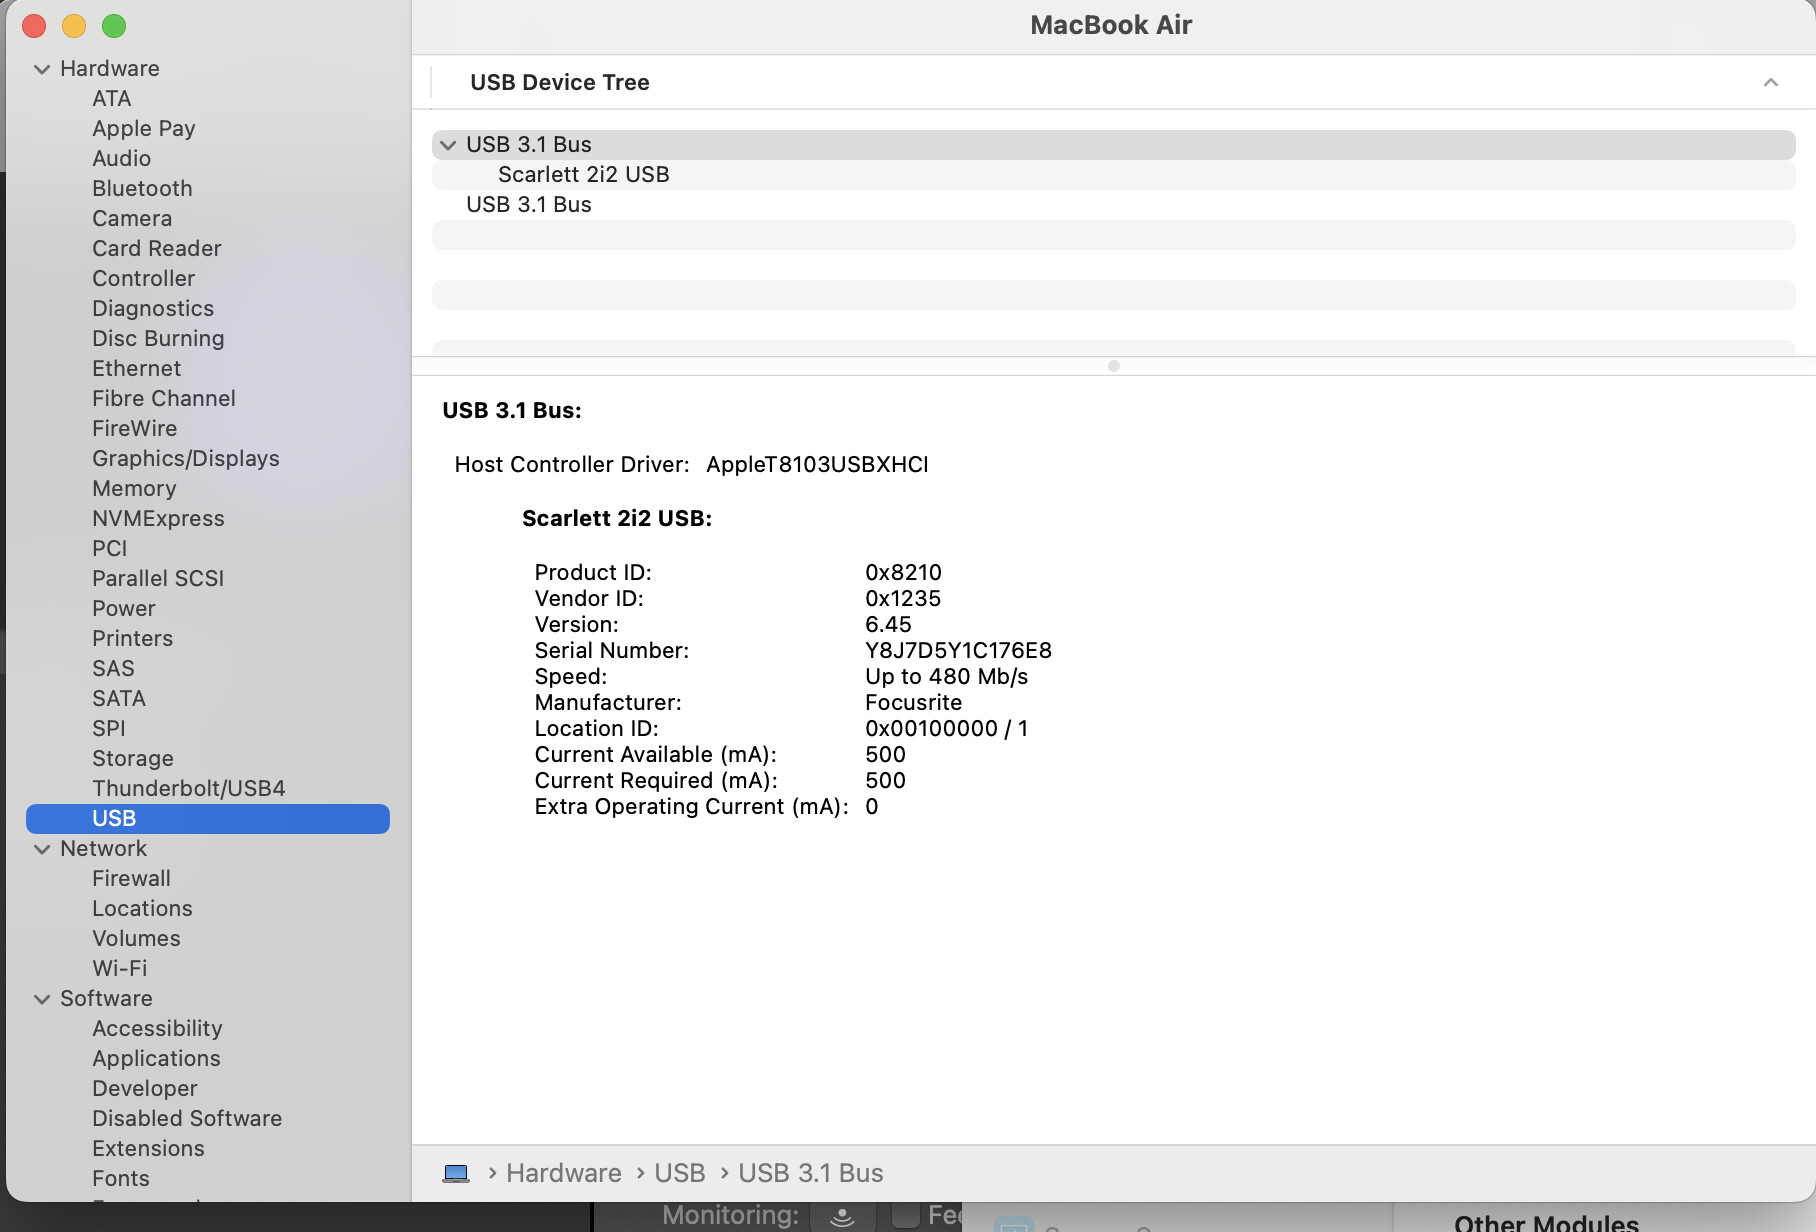Select the highlighted USB sidebar item
The image size is (1816, 1232).
208,818
